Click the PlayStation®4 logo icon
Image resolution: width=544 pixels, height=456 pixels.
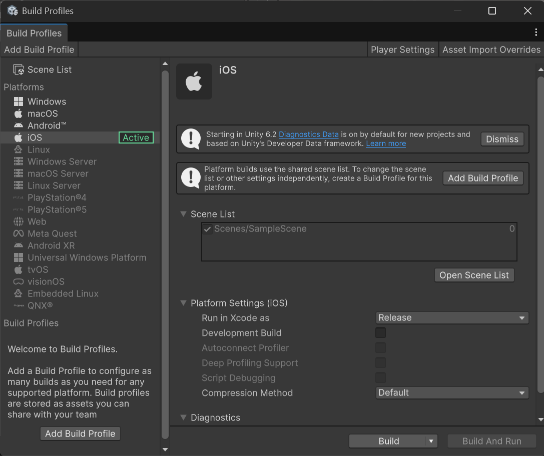coord(18,198)
